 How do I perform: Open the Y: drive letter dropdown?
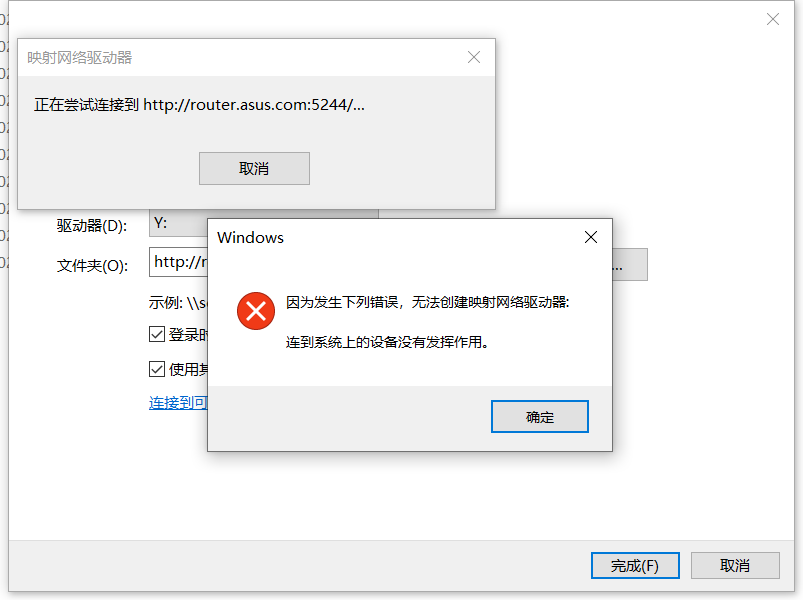point(178,224)
